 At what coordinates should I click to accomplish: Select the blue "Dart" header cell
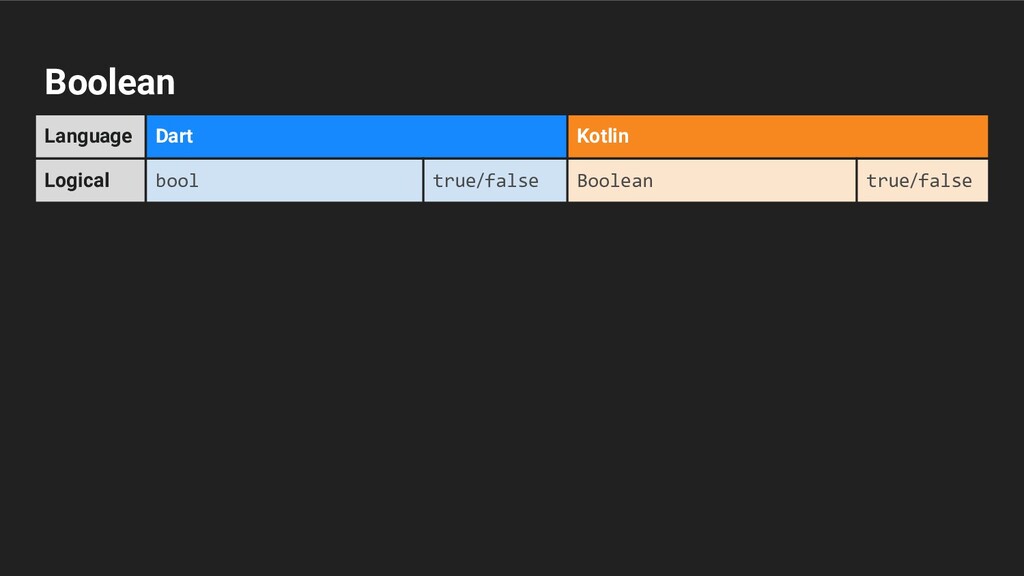tap(356, 136)
